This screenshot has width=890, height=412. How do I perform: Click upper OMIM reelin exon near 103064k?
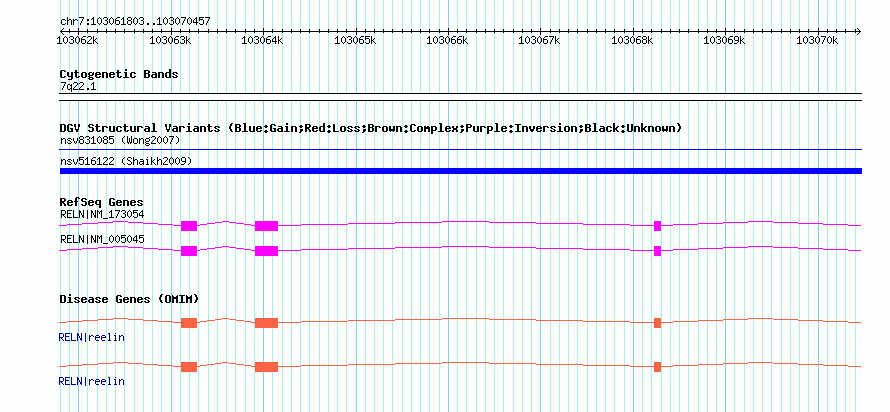click(x=266, y=323)
